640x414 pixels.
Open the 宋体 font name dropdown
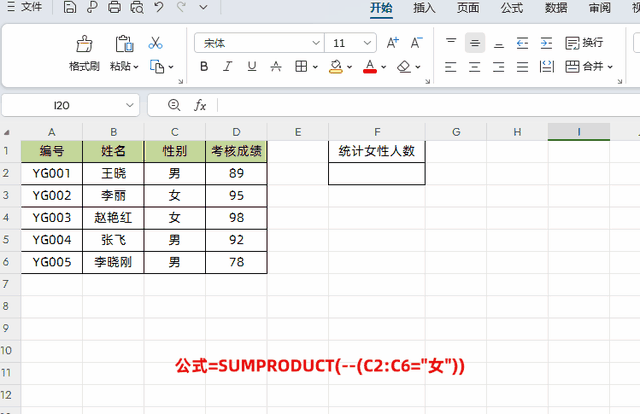click(x=316, y=43)
